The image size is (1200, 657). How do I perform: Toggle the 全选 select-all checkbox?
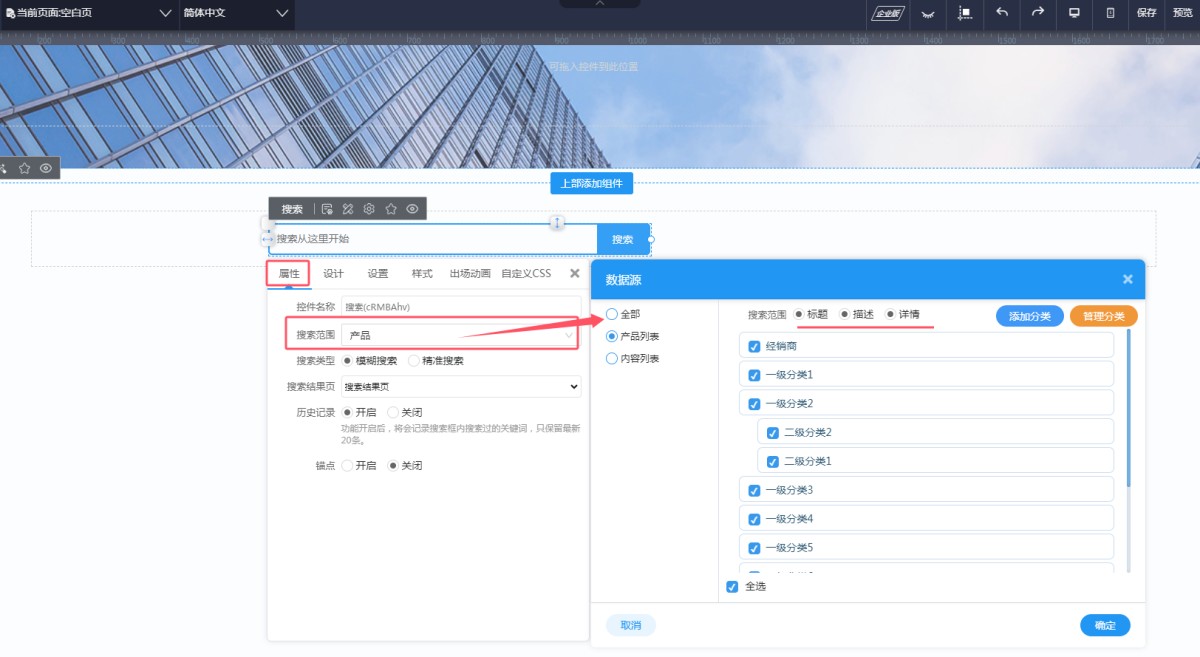click(x=732, y=586)
